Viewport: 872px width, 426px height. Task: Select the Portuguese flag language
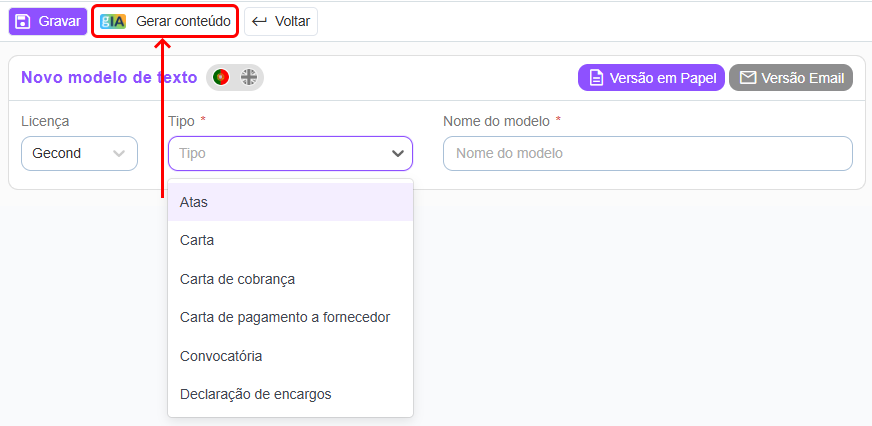221,77
